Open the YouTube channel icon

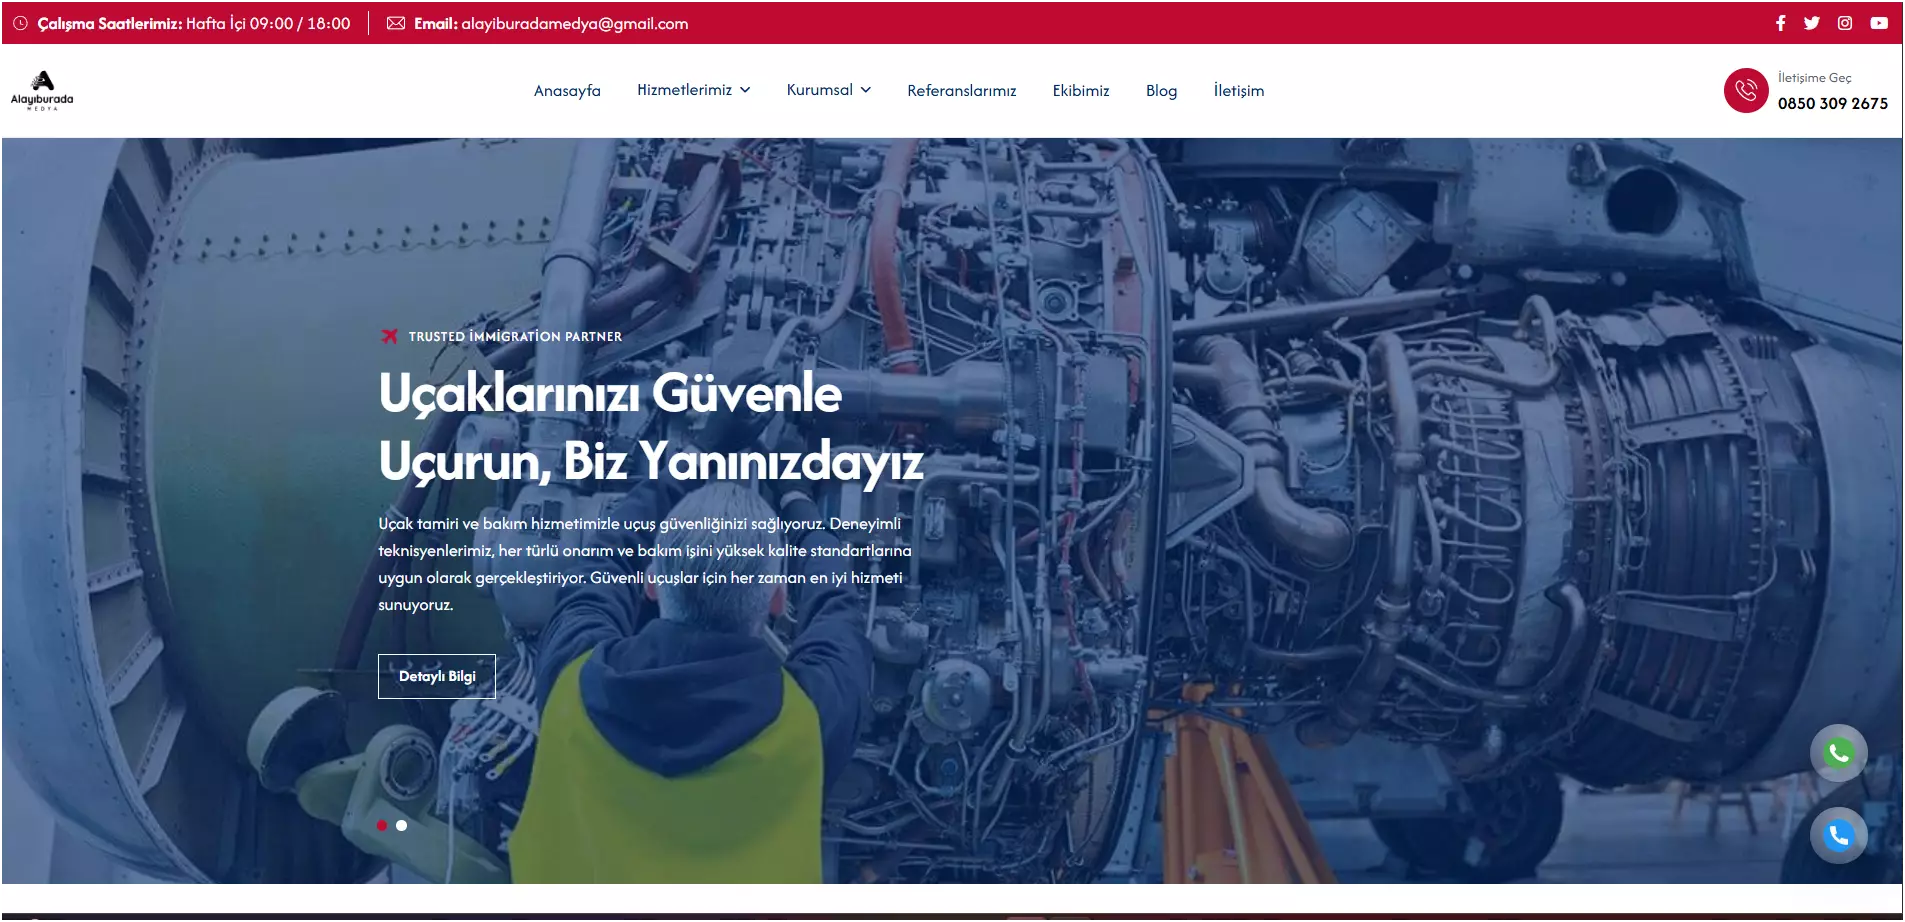pos(1879,21)
